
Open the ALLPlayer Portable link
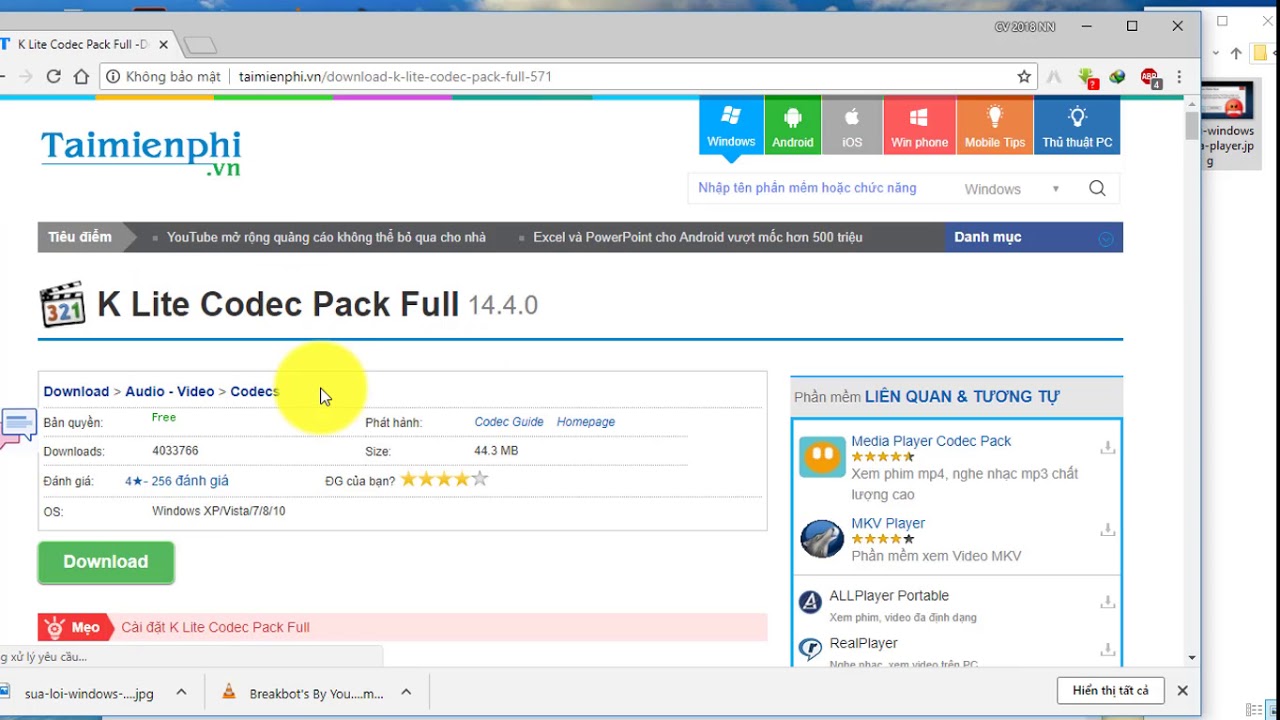889,596
